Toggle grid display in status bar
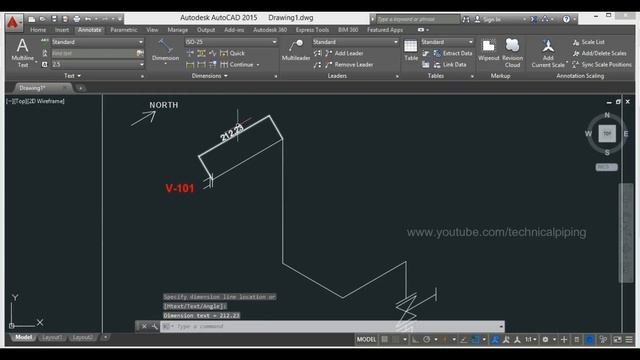 [x=384, y=339]
